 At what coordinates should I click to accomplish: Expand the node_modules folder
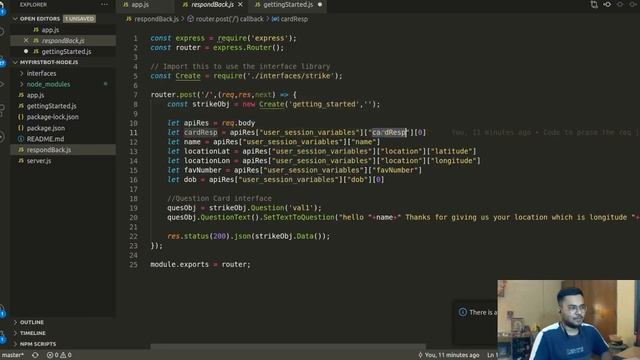[48, 84]
